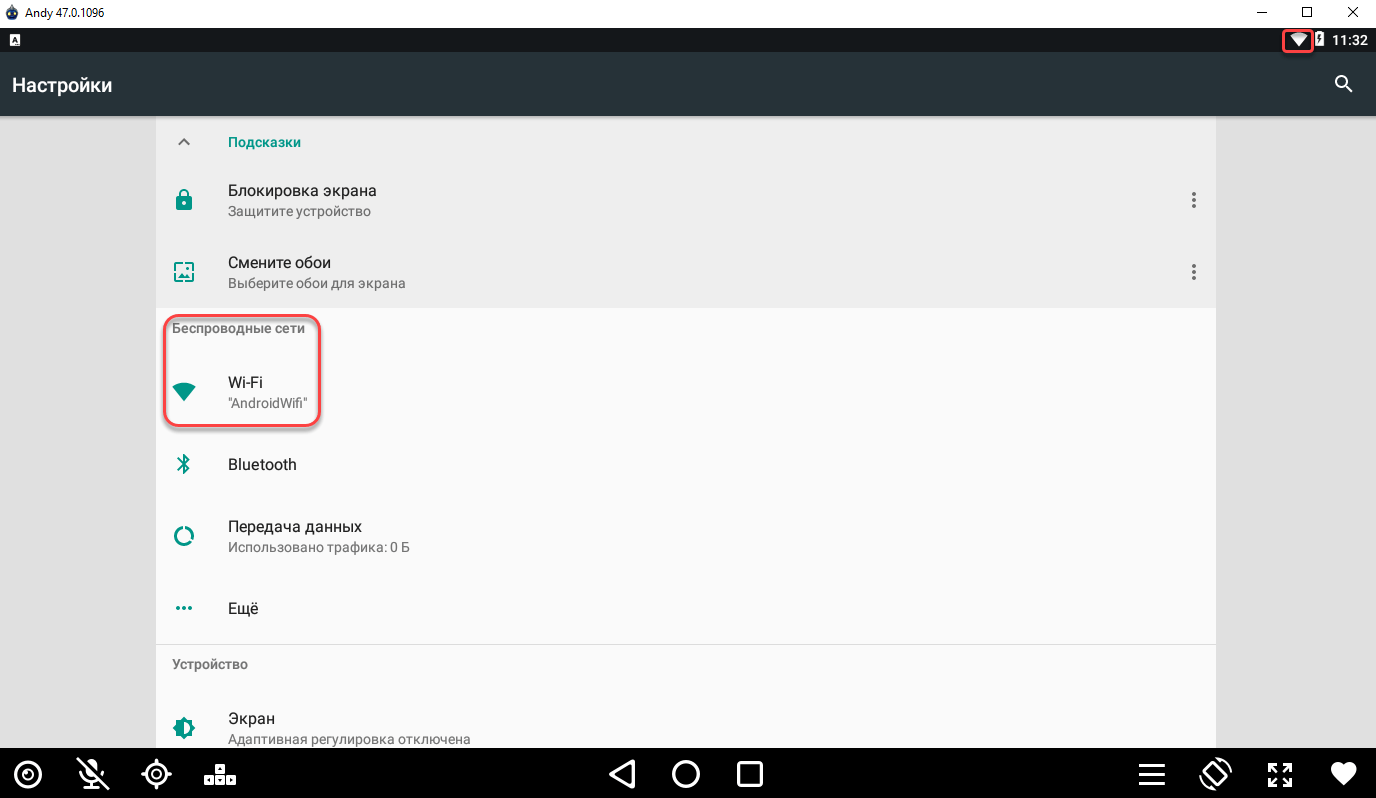Click the heart favorite icon
This screenshot has height=798, width=1376.
point(1343,774)
